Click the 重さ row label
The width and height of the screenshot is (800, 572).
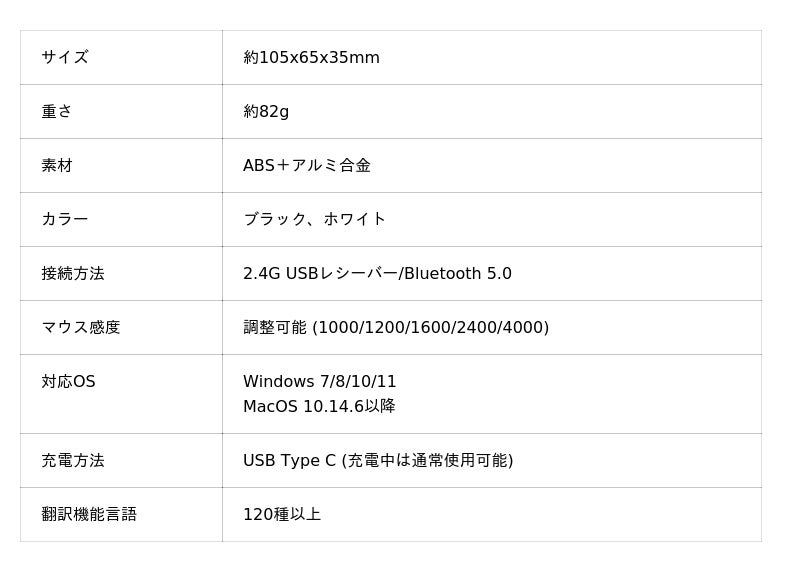coord(57,111)
